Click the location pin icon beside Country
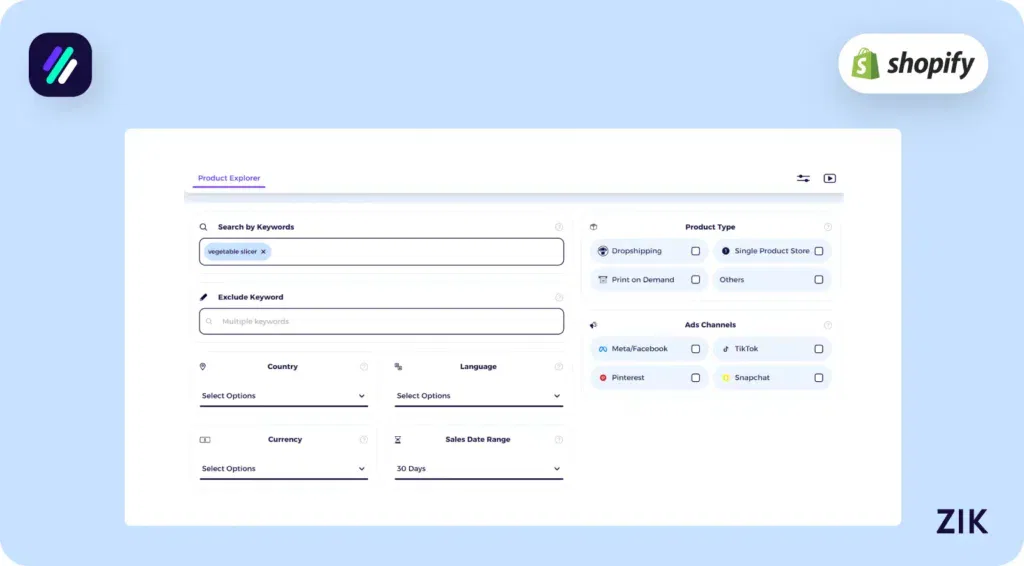This screenshot has height=566, width=1024. coord(202,367)
